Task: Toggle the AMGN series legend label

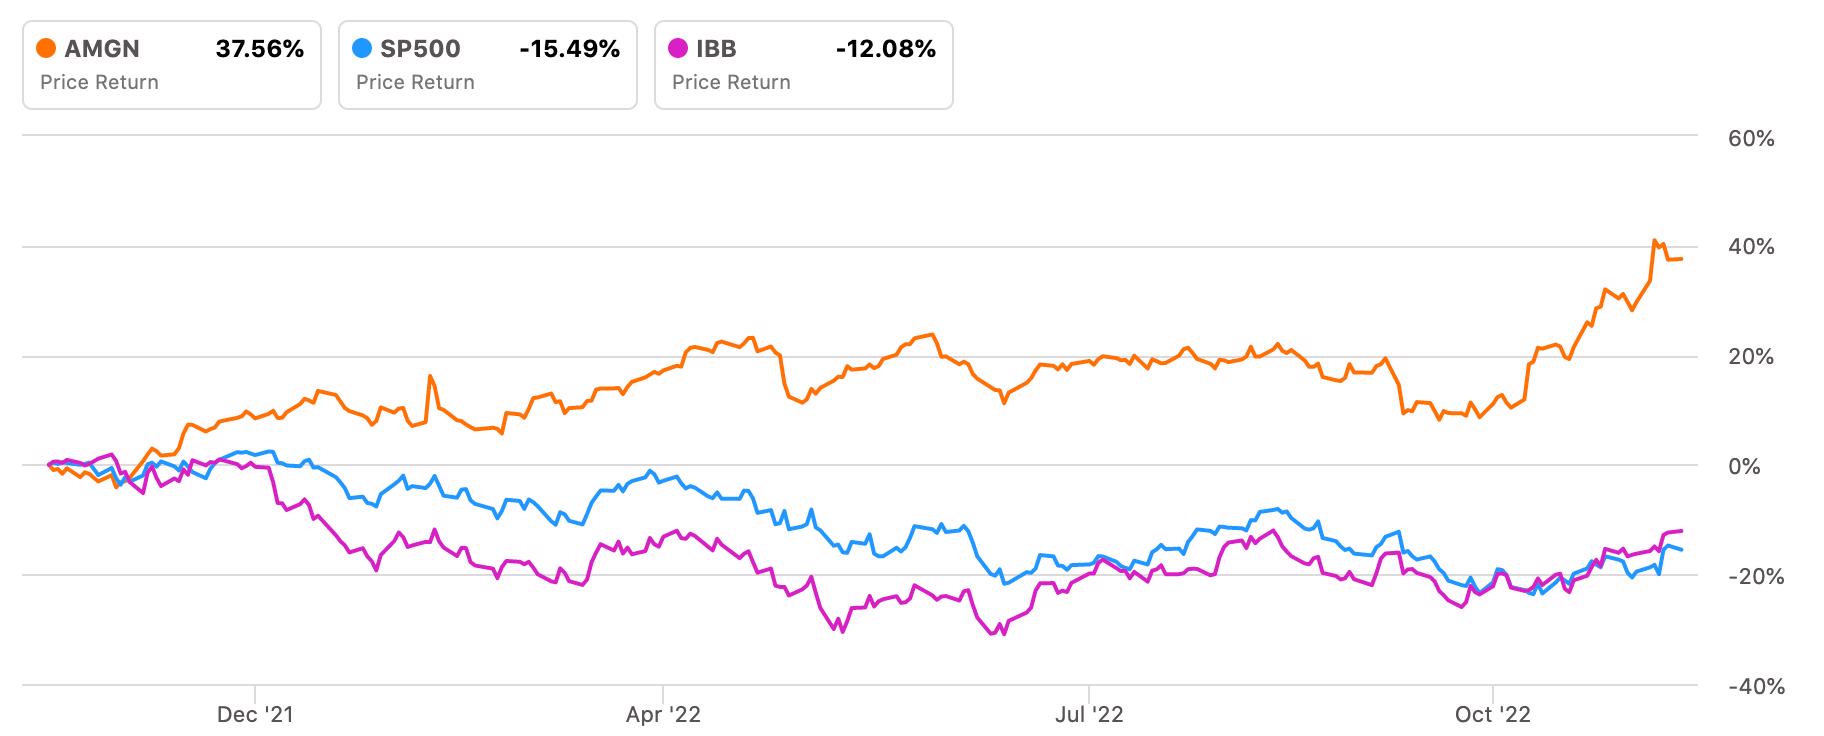Action: tap(102, 49)
